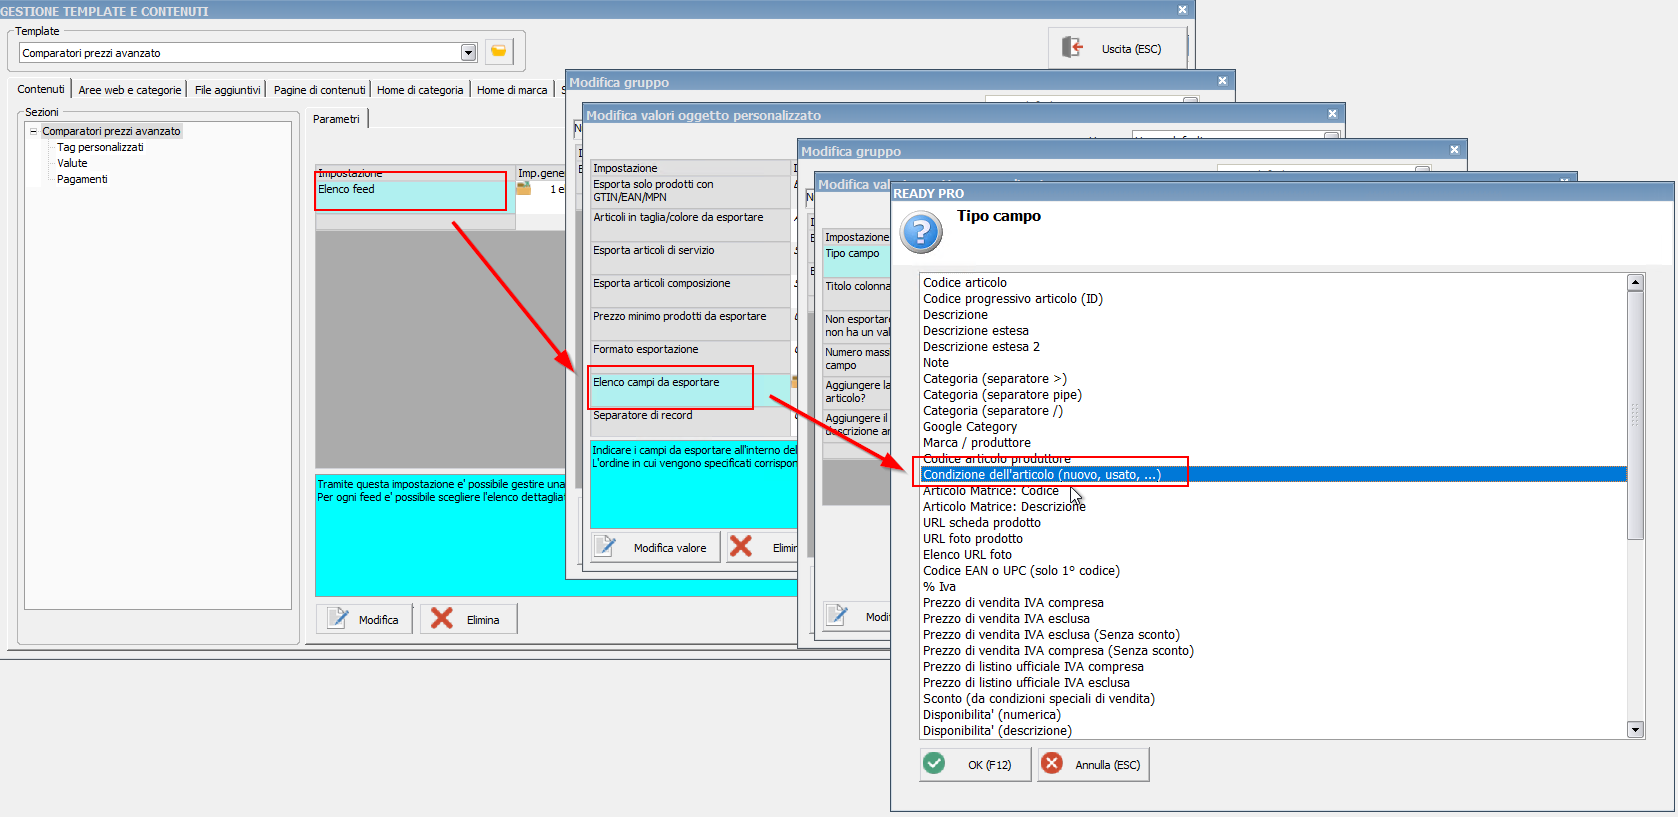The image size is (1678, 817).
Task: Select the Elenco campi da esportare setting
Action: tap(690, 390)
